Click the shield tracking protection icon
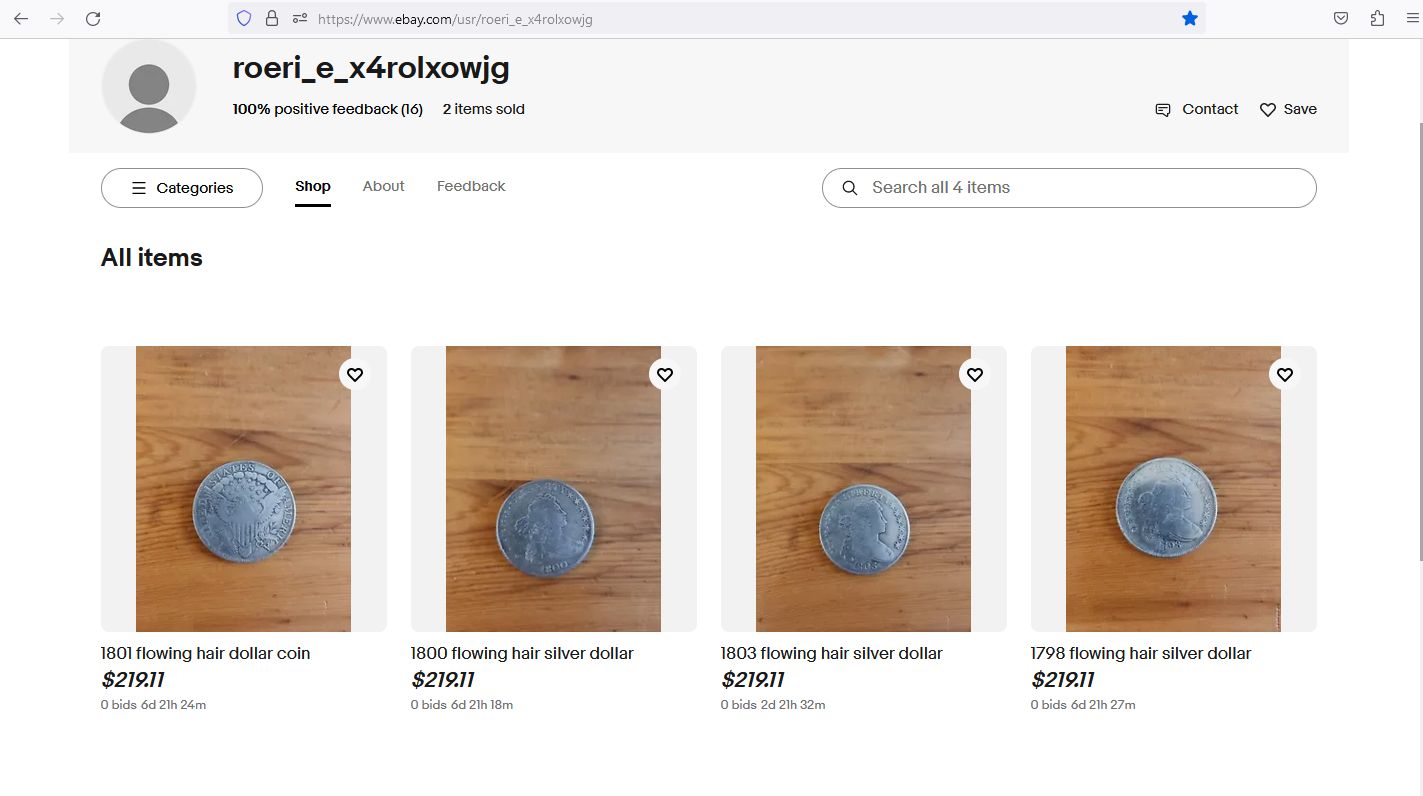 coord(244,18)
